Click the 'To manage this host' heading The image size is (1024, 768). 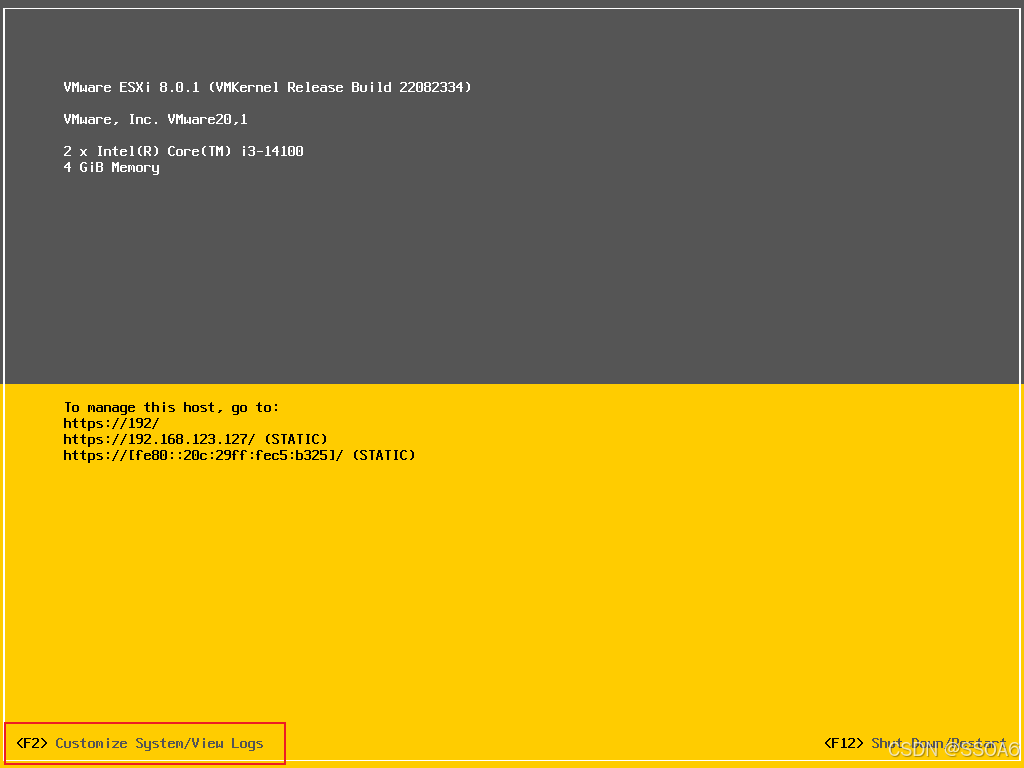171,408
